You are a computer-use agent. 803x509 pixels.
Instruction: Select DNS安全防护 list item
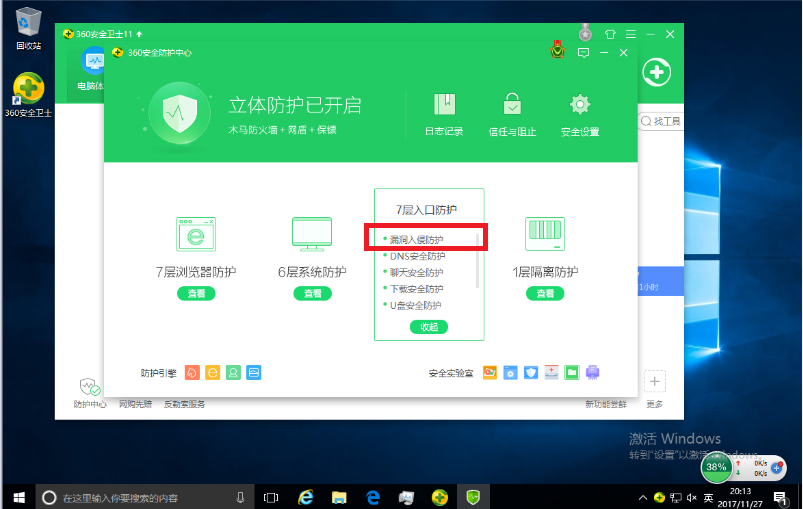point(417,256)
